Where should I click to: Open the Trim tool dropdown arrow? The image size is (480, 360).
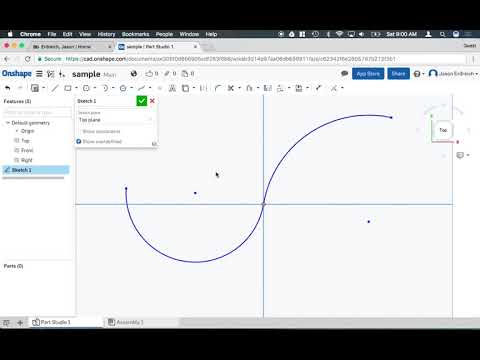click(239, 88)
